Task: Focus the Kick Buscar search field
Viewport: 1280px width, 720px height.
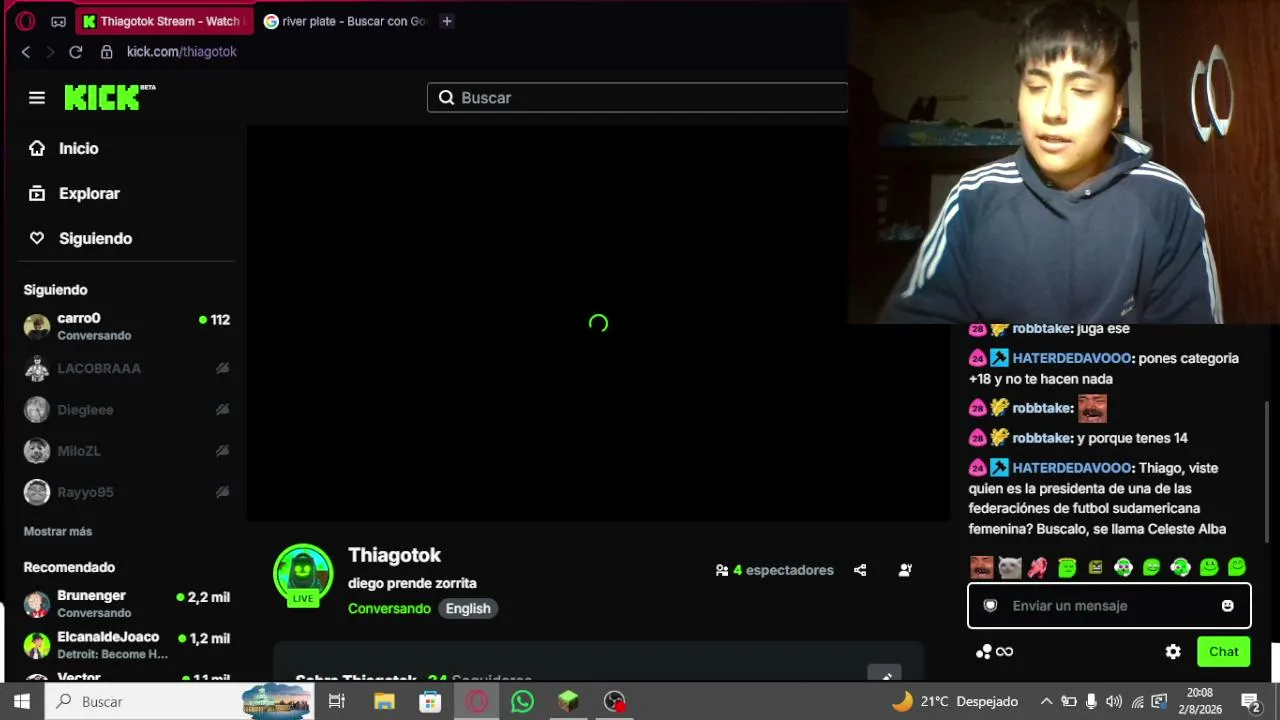Action: (638, 97)
